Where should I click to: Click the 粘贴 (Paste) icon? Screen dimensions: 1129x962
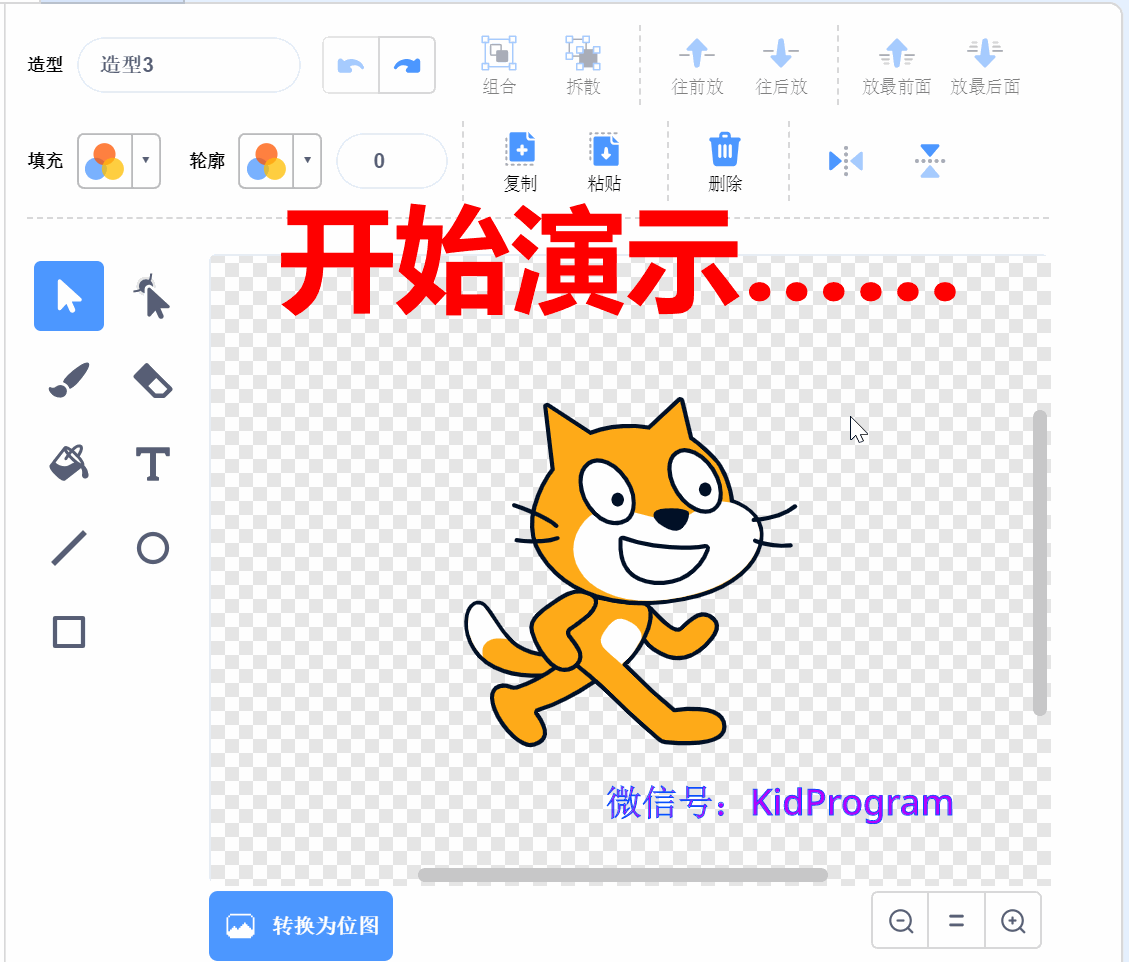coord(605,149)
